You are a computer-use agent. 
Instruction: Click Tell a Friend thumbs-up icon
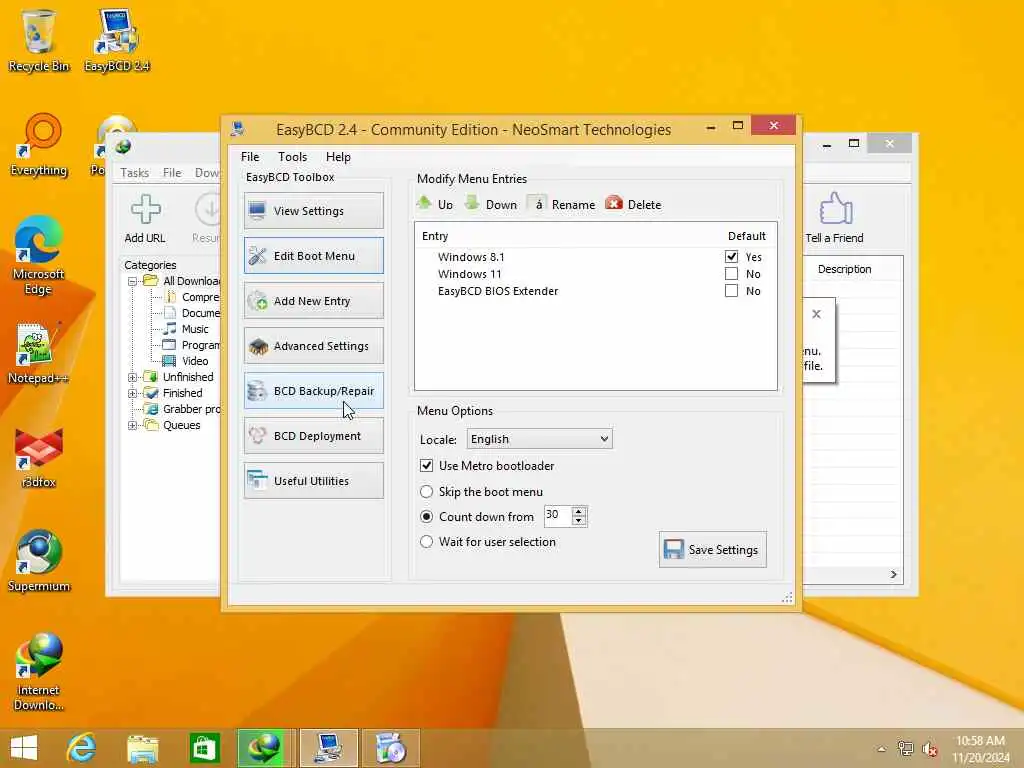pos(835,208)
